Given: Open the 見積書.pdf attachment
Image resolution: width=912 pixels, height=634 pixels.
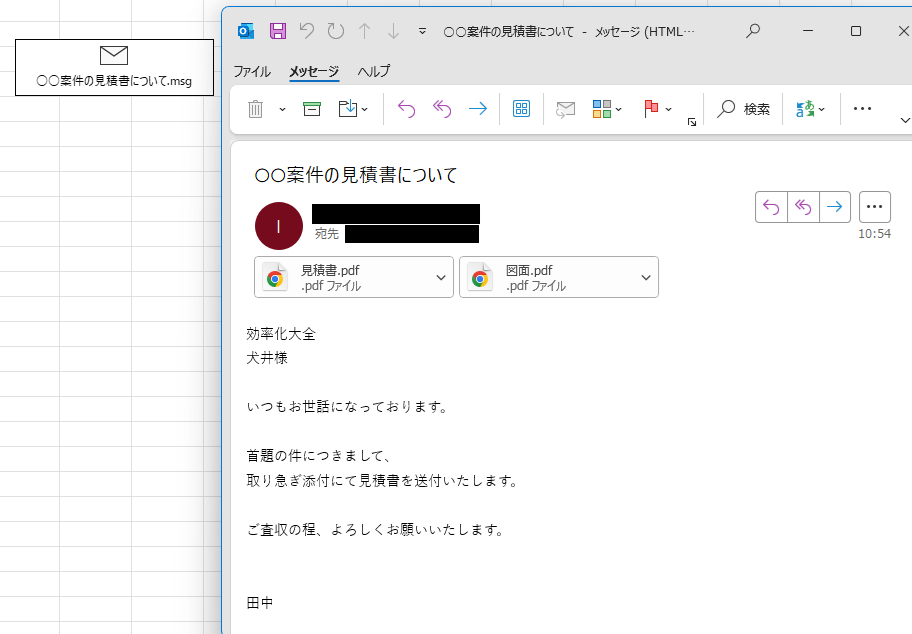Looking at the screenshot, I should [x=340, y=278].
